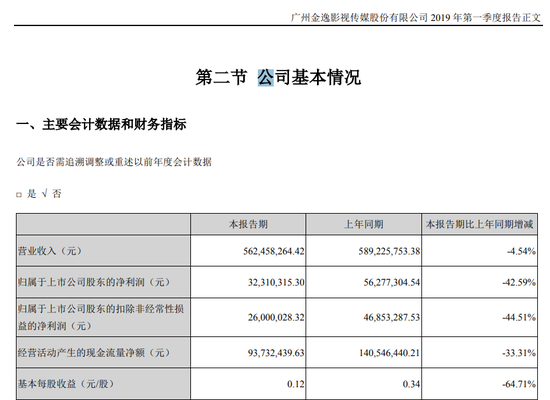Select the 是 checkbox box
Image resolution: width=550 pixels, height=400 pixels.
(x=19, y=194)
